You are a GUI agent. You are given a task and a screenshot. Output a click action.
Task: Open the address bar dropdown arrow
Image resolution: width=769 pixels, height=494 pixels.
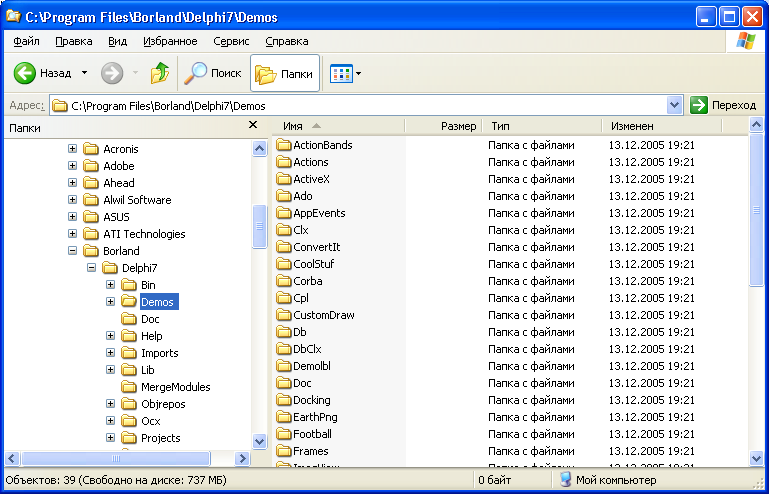pyautogui.click(x=675, y=105)
